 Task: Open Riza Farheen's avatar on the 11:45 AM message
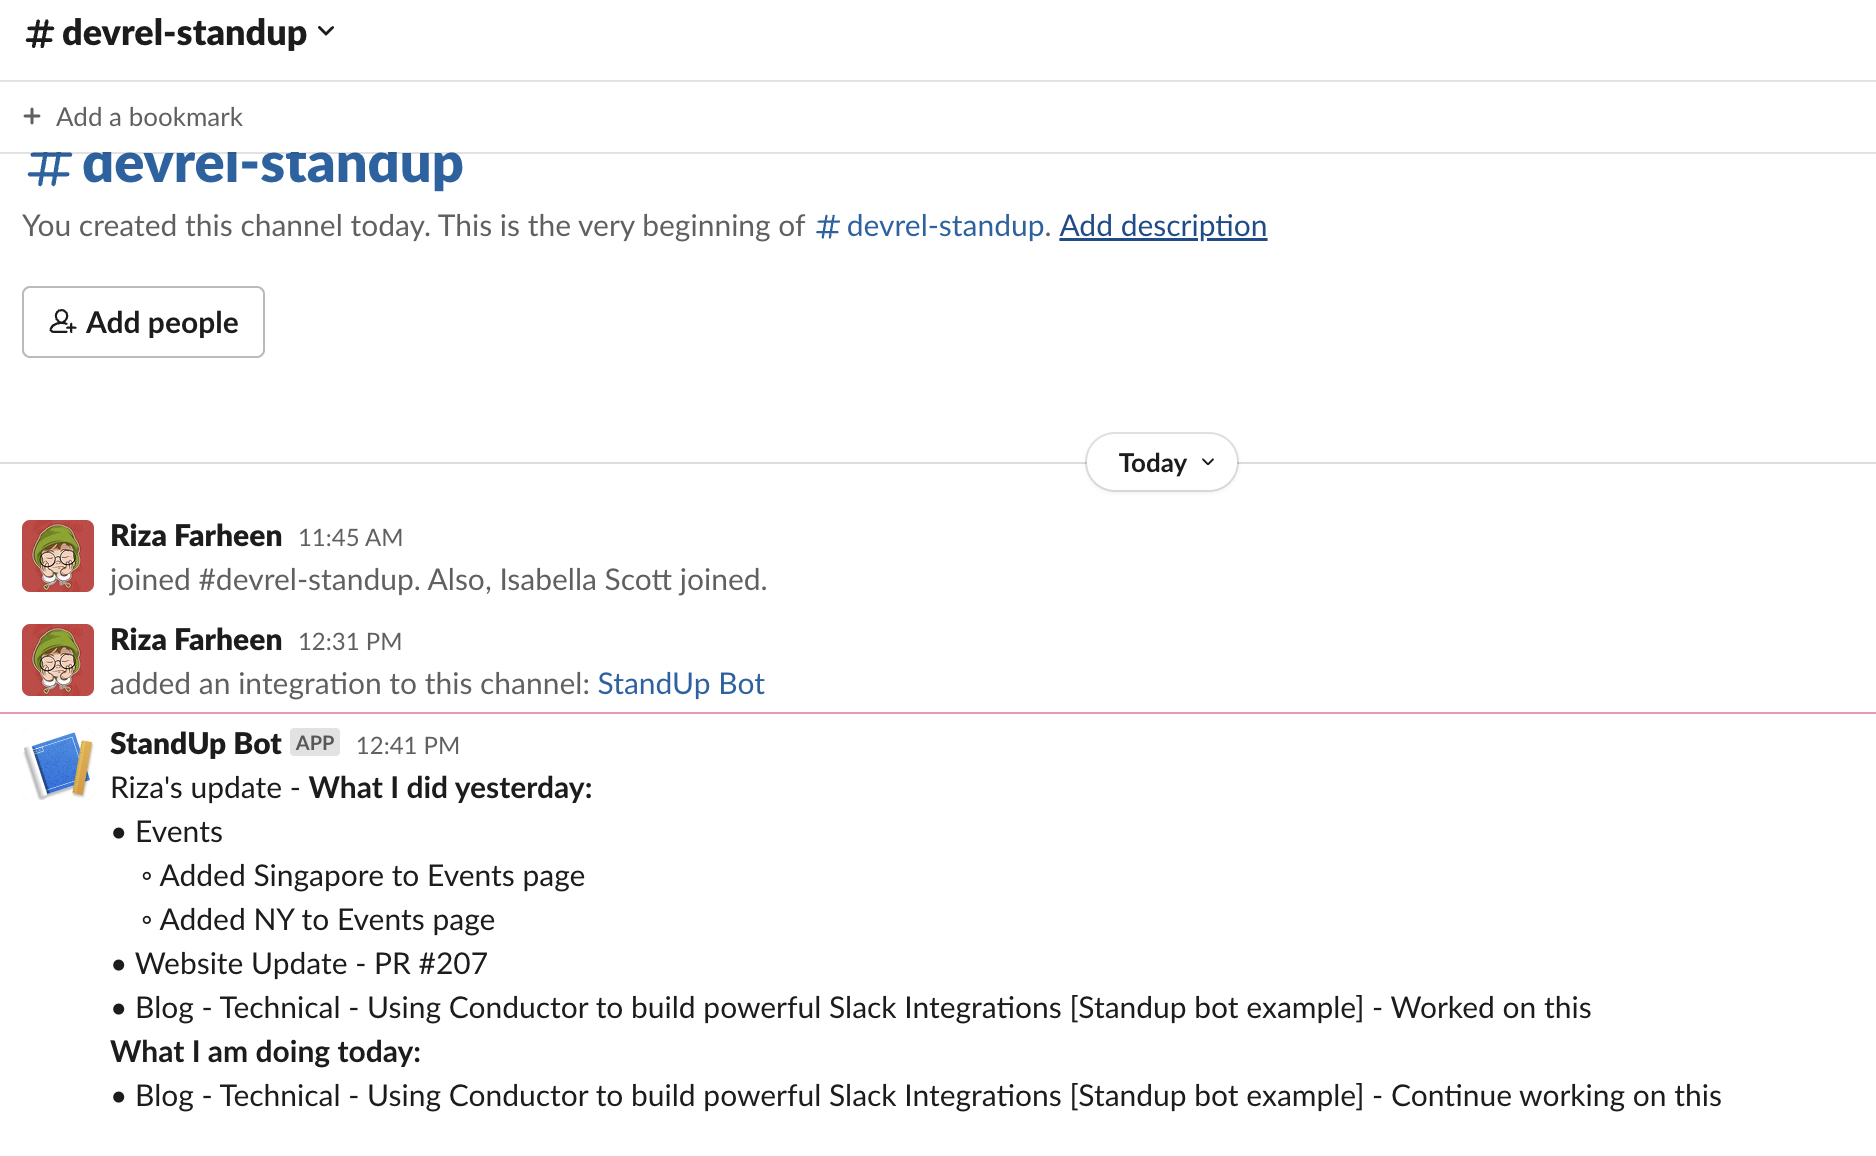[58, 556]
